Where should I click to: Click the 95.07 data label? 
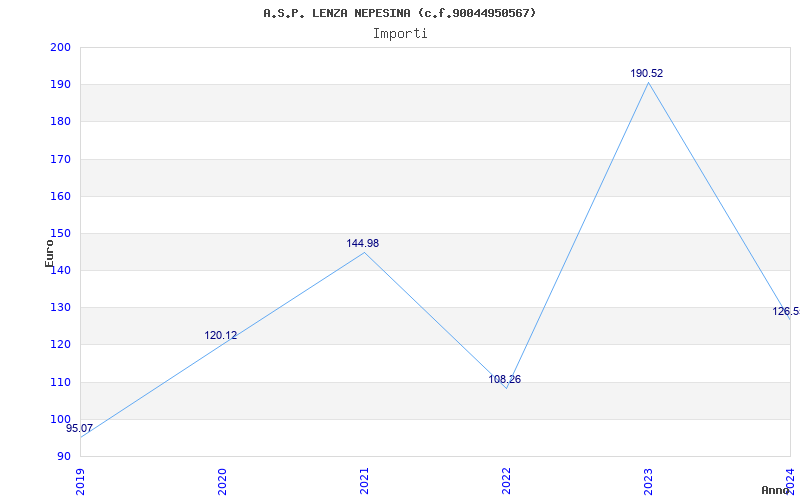(80, 429)
